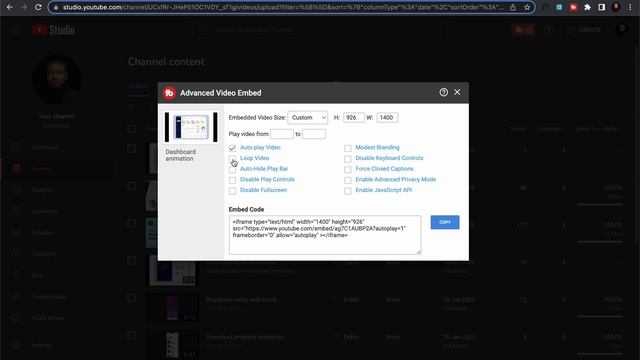640x360 pixels.
Task: Click the CREATE button in Studio header
Action: pyautogui.click(x=584, y=30)
